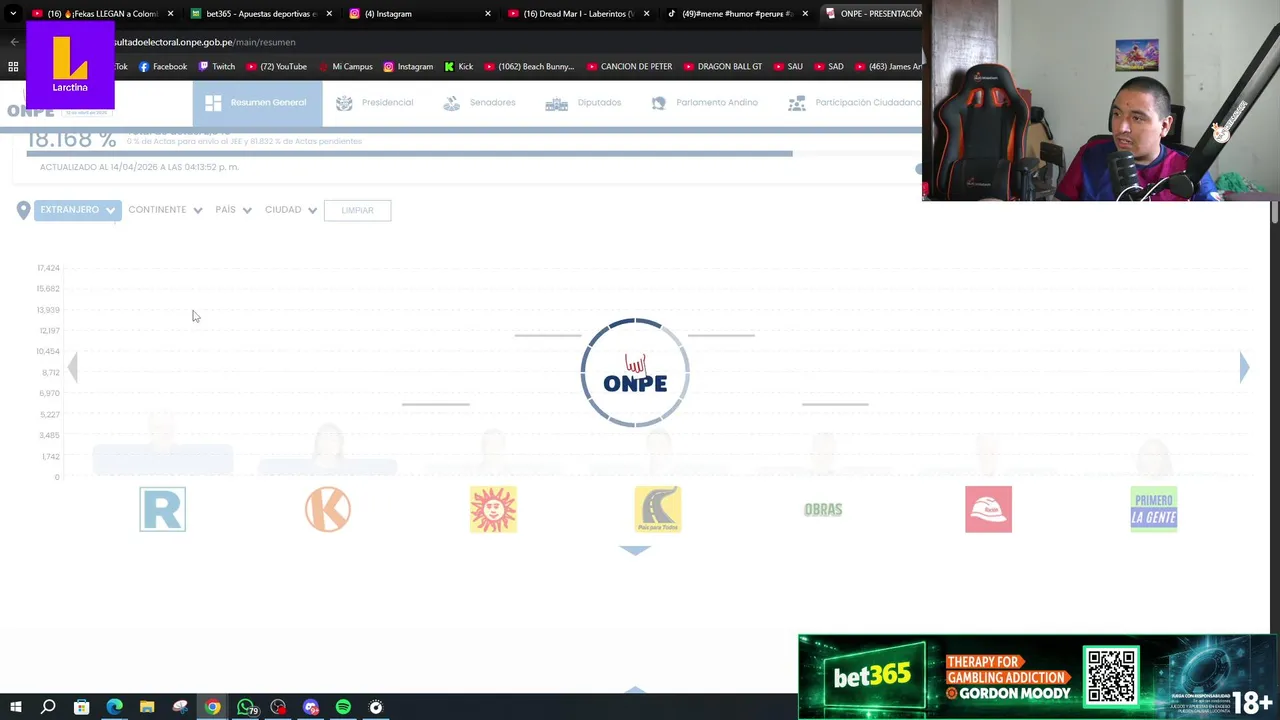This screenshot has width=1280, height=720.
Task: Expand details with the triangle below the chart
Action: coord(635,550)
